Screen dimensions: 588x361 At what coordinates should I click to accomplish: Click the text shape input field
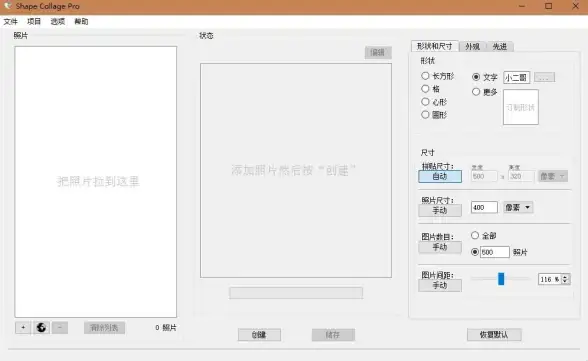pyautogui.click(x=516, y=78)
